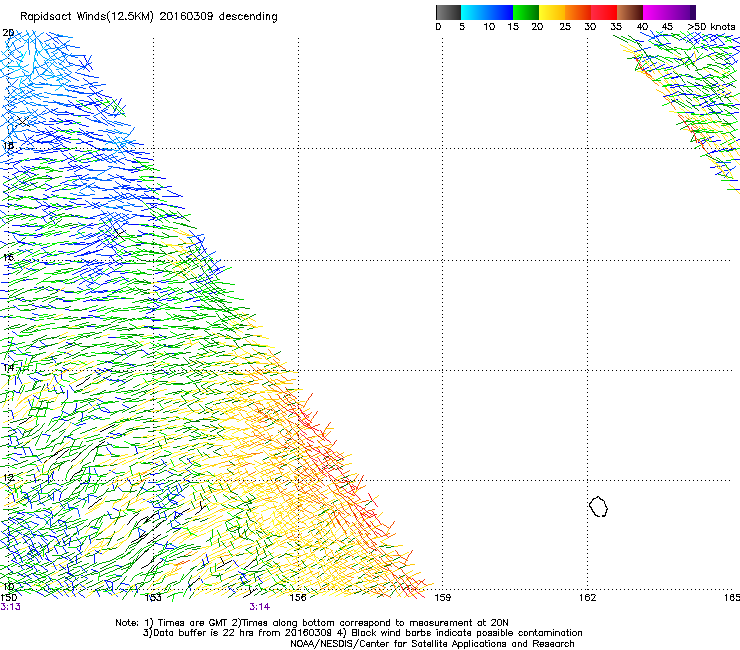Click the 3:13 time label

coord(10,607)
